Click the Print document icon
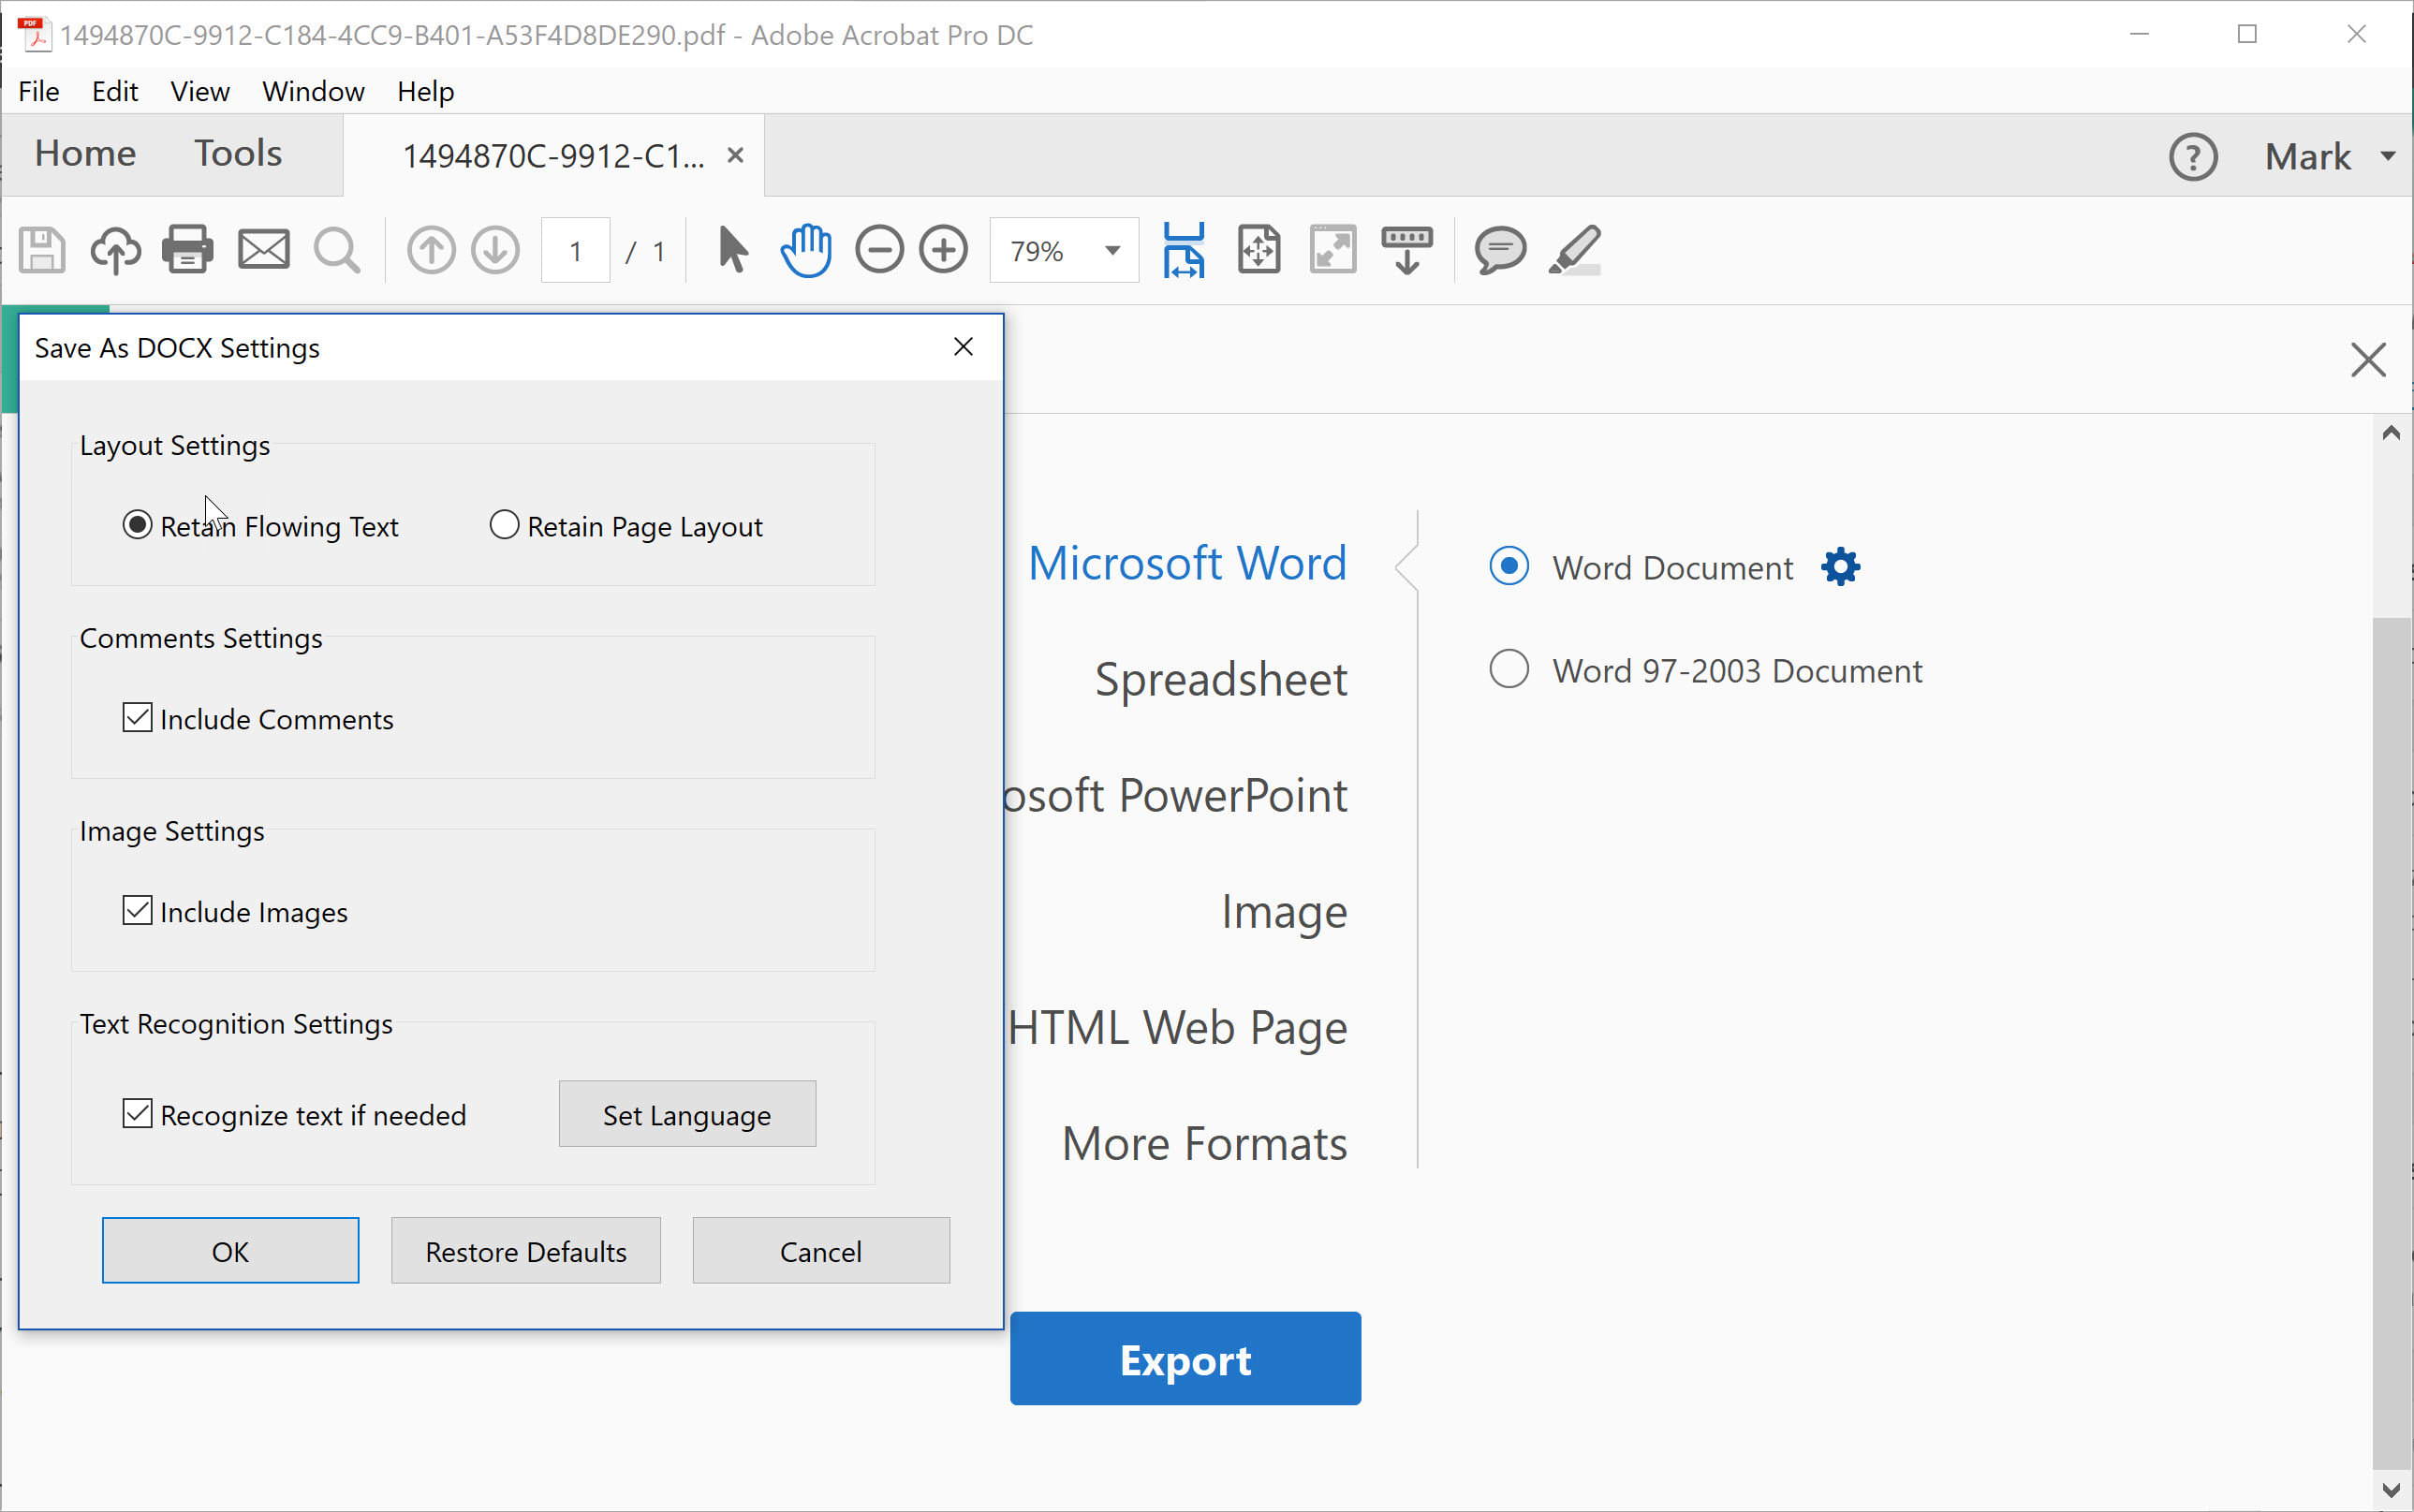 [186, 251]
